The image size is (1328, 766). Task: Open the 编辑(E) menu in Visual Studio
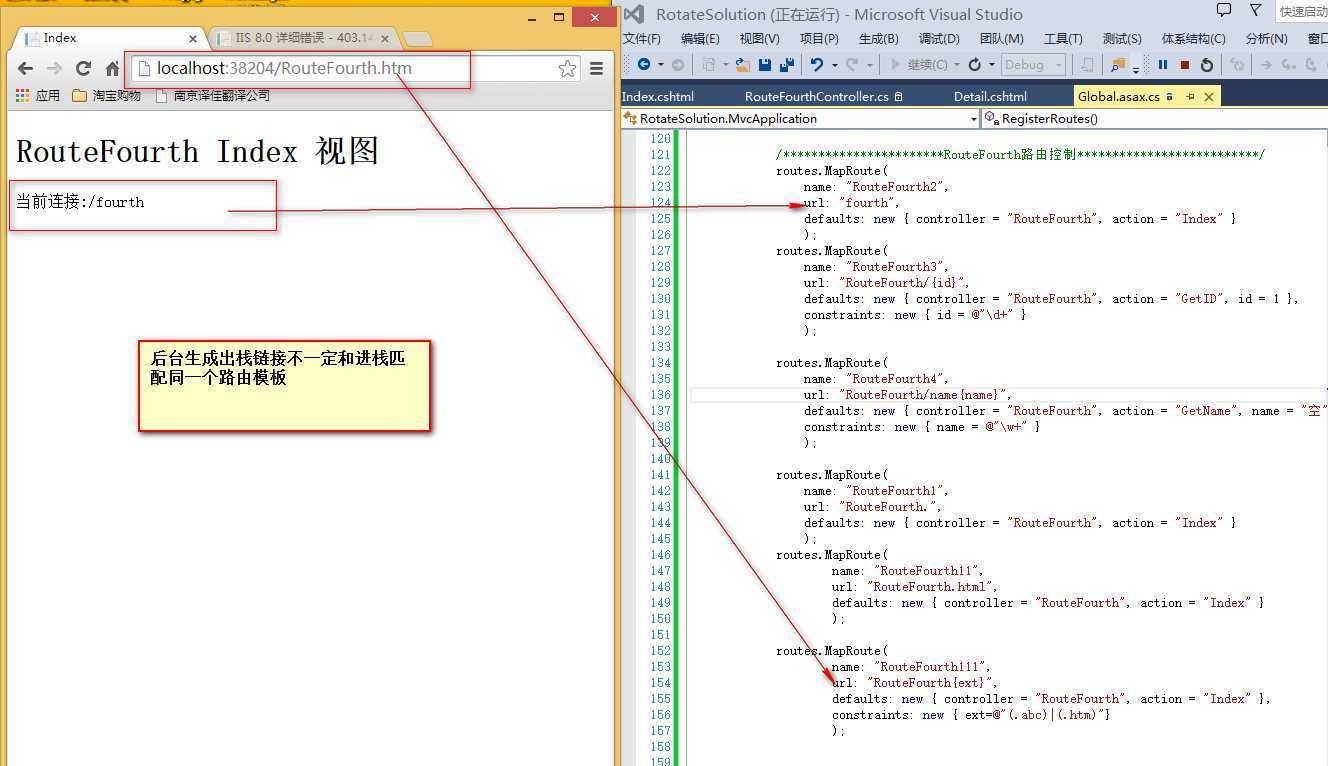point(700,38)
